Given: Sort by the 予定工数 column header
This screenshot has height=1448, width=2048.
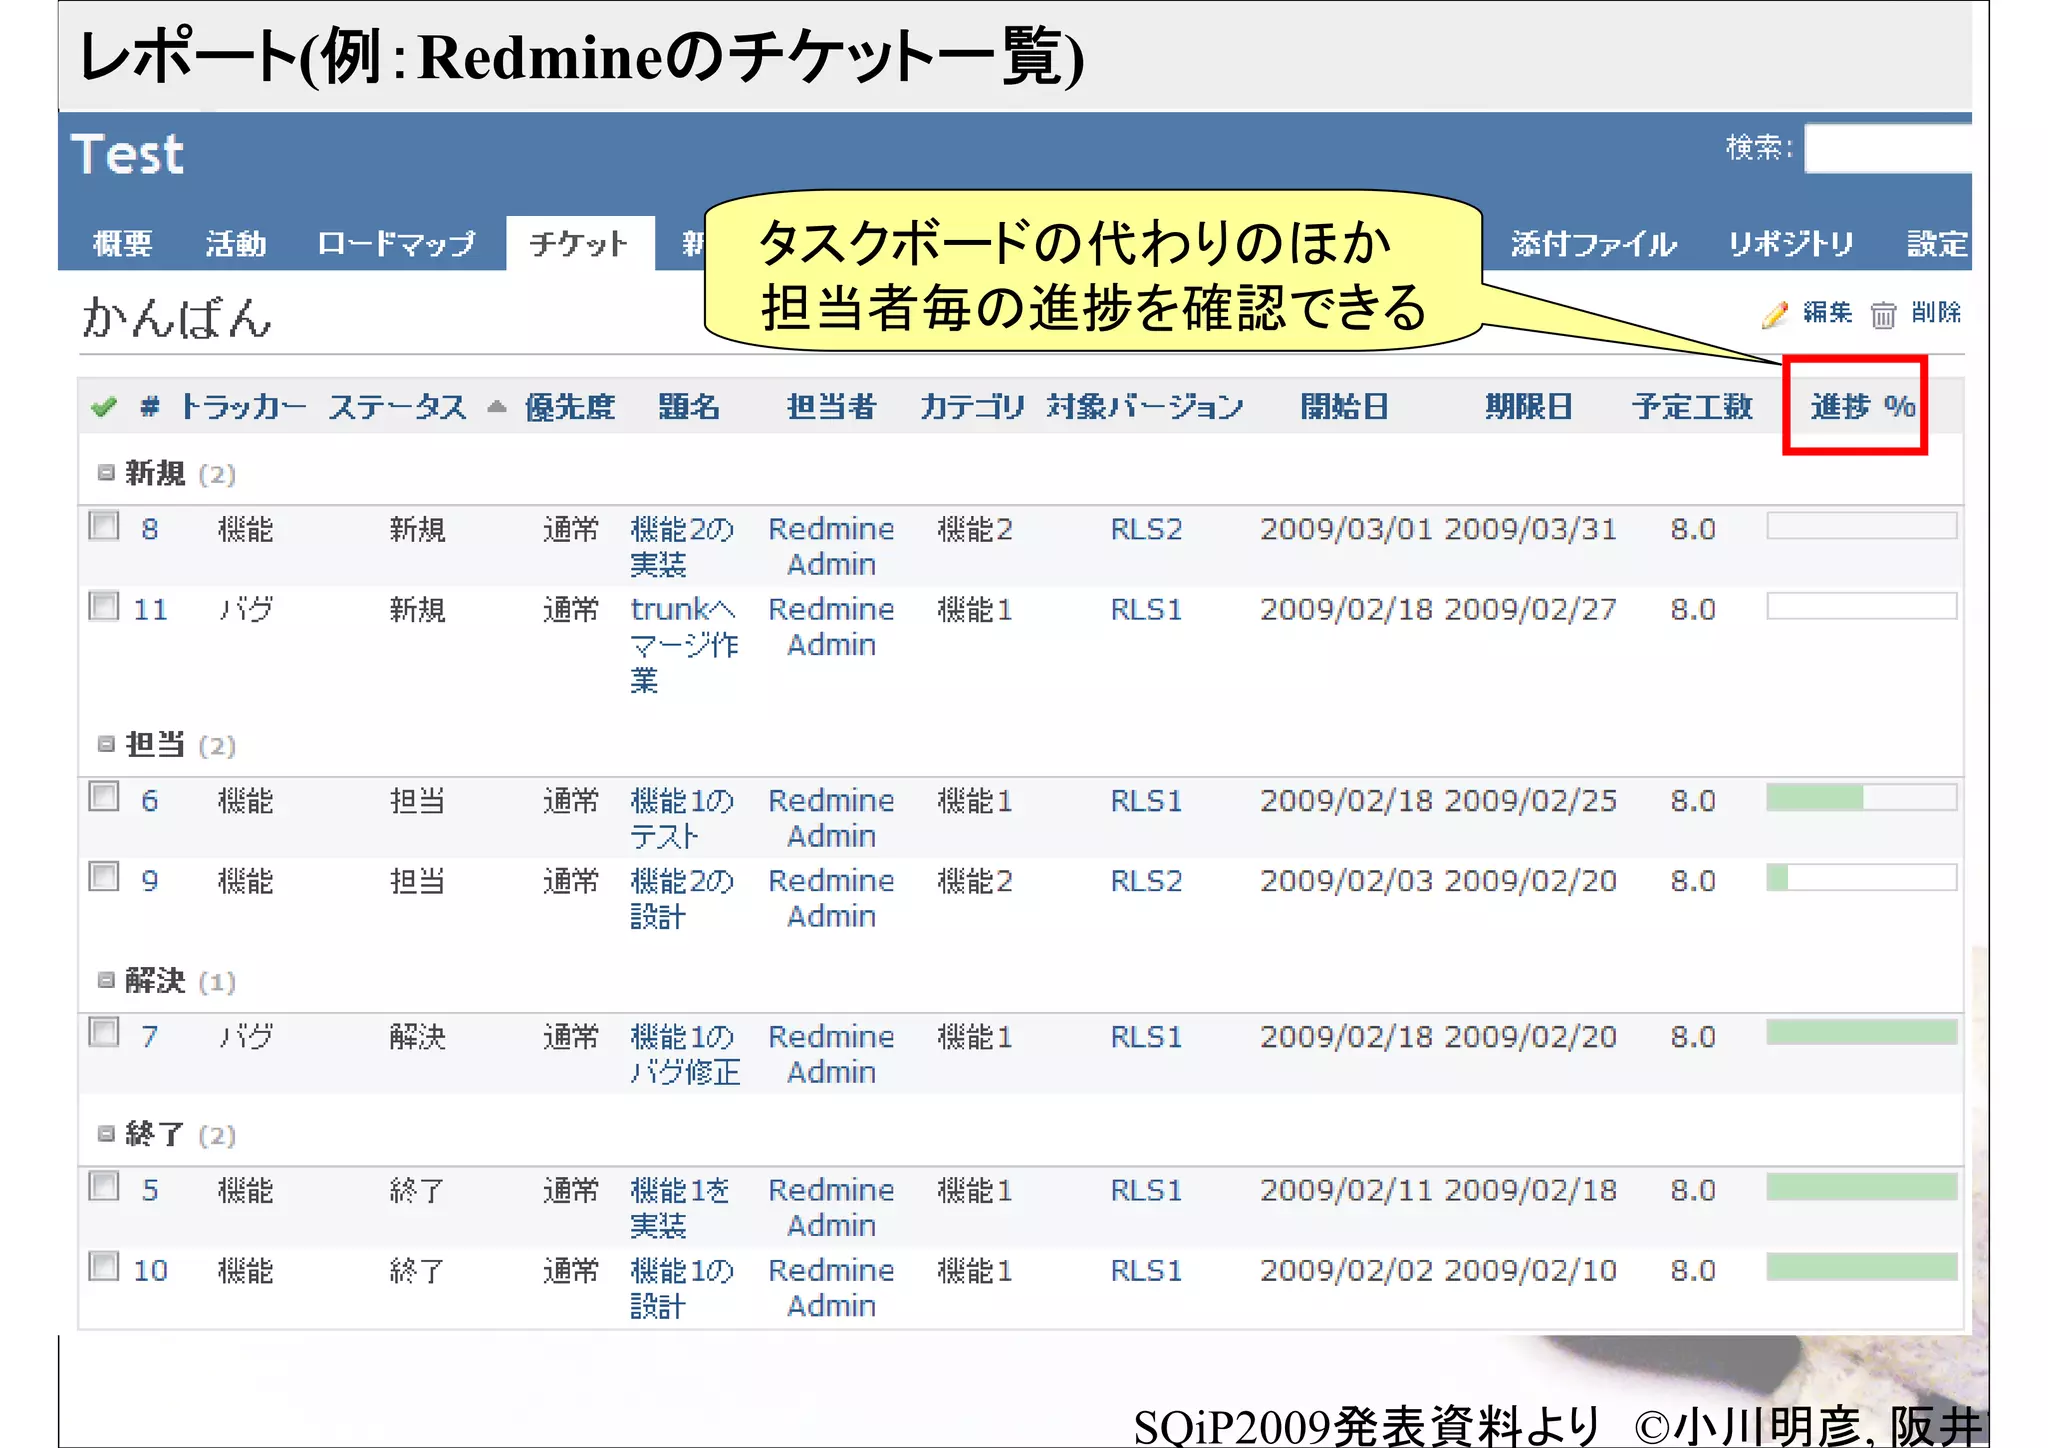Looking at the screenshot, I should [x=1692, y=406].
